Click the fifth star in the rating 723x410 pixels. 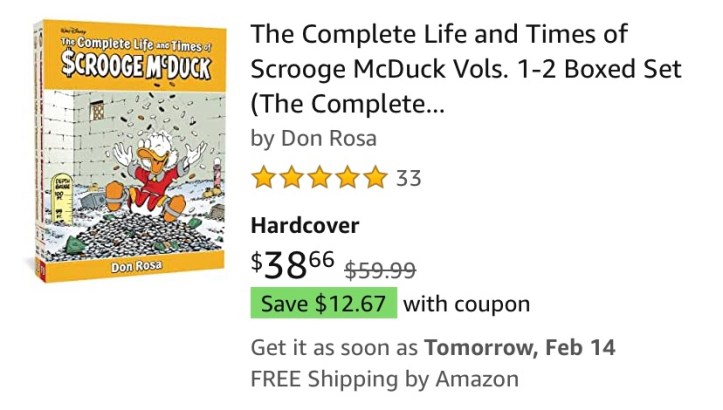(x=375, y=178)
